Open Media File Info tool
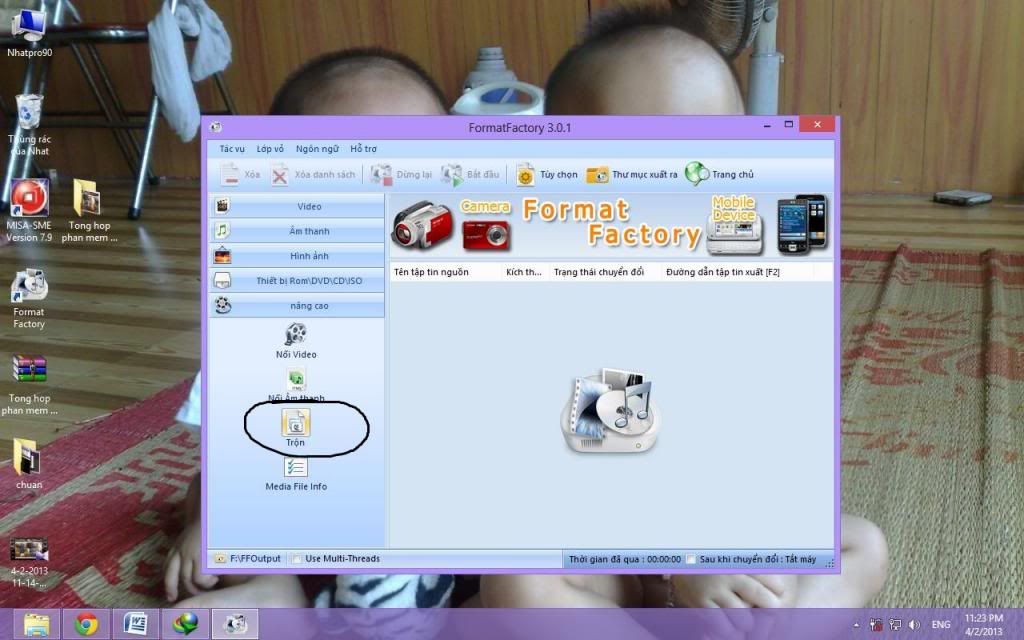1024x640 pixels. coord(296,474)
